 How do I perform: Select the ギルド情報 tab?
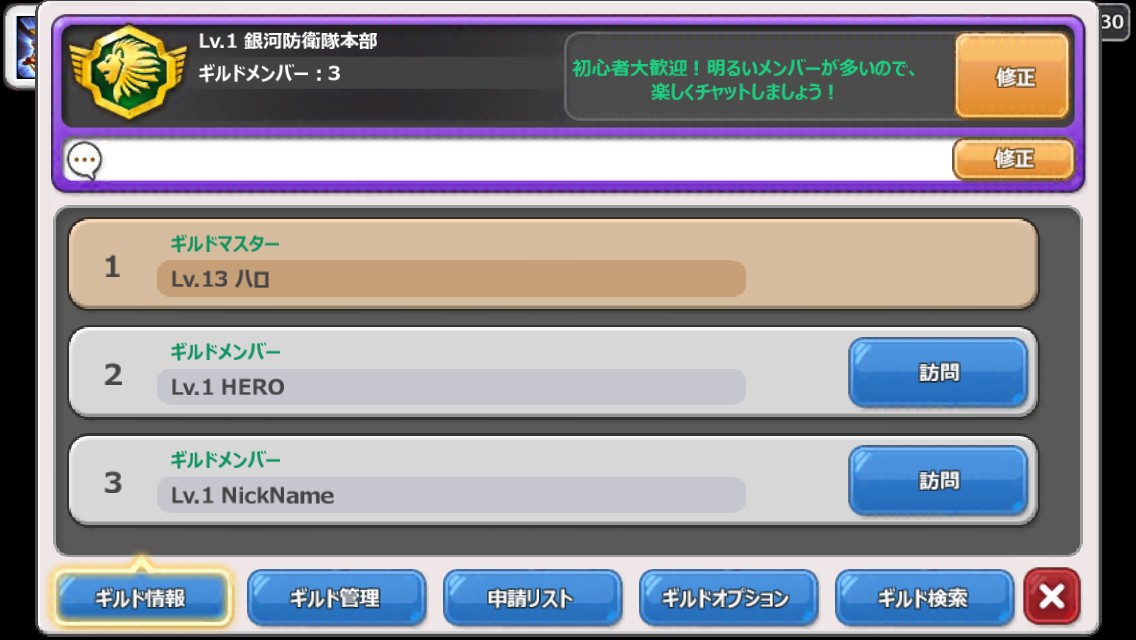pos(142,598)
